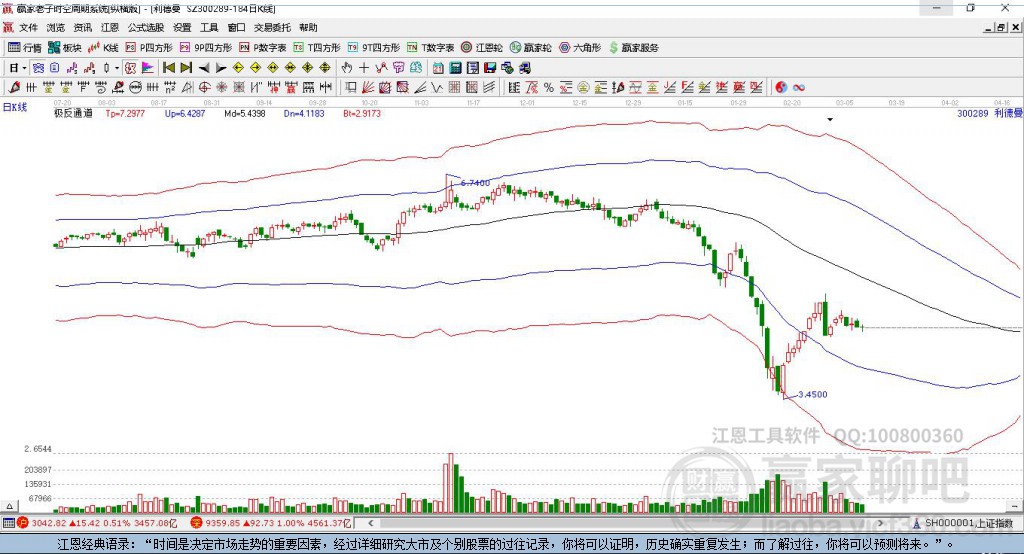Activate the crosshair cursor tool
Image resolution: width=1024 pixels, height=554 pixels.
coord(364,67)
